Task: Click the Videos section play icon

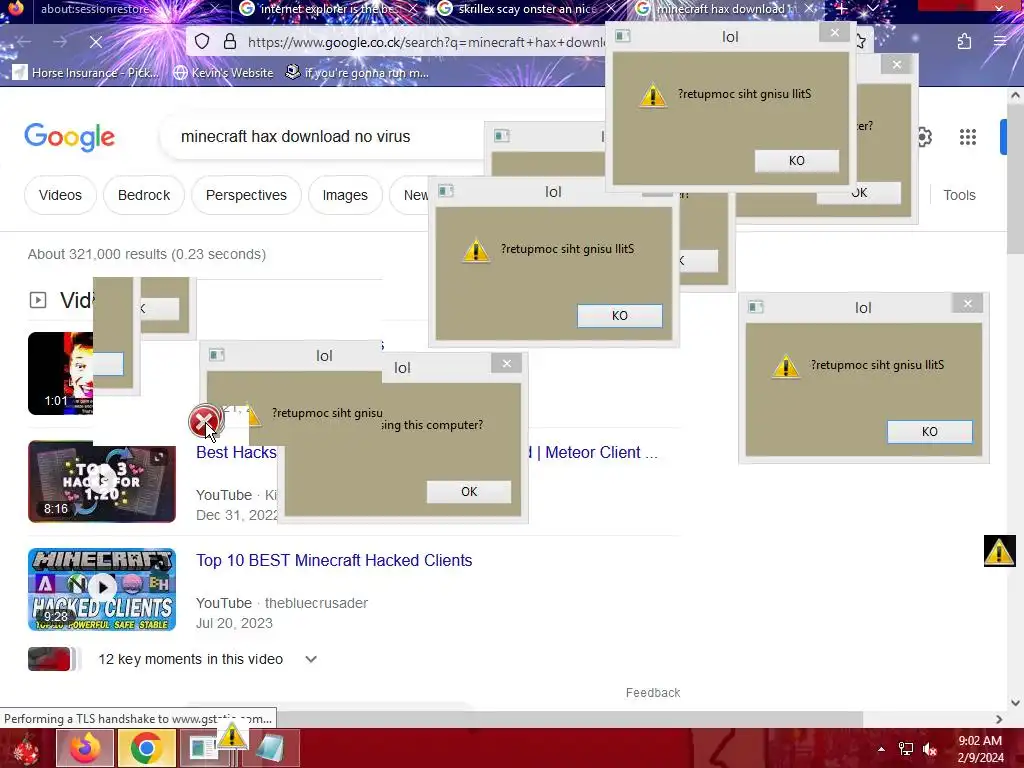Action: 38,300
